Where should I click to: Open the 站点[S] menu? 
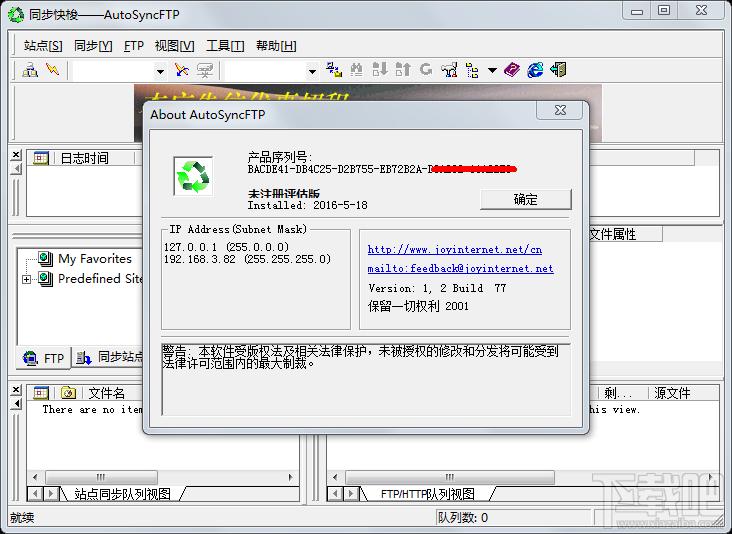(43, 45)
